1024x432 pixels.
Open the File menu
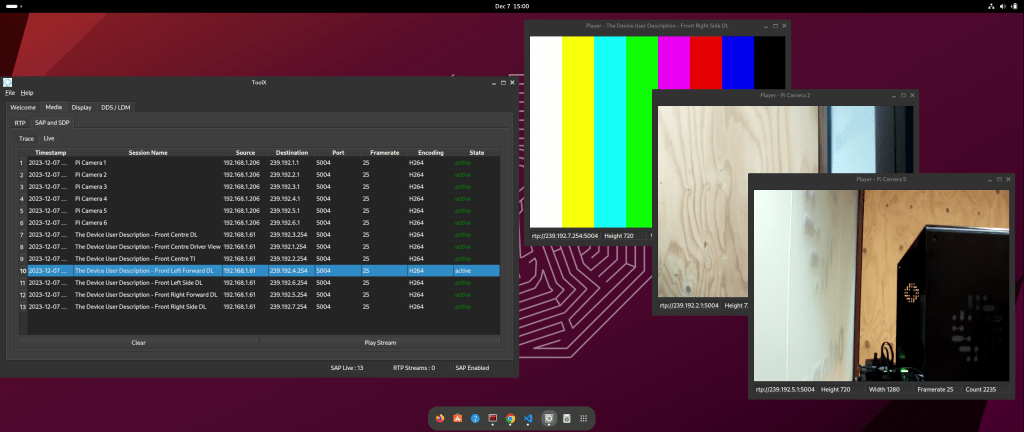point(10,93)
